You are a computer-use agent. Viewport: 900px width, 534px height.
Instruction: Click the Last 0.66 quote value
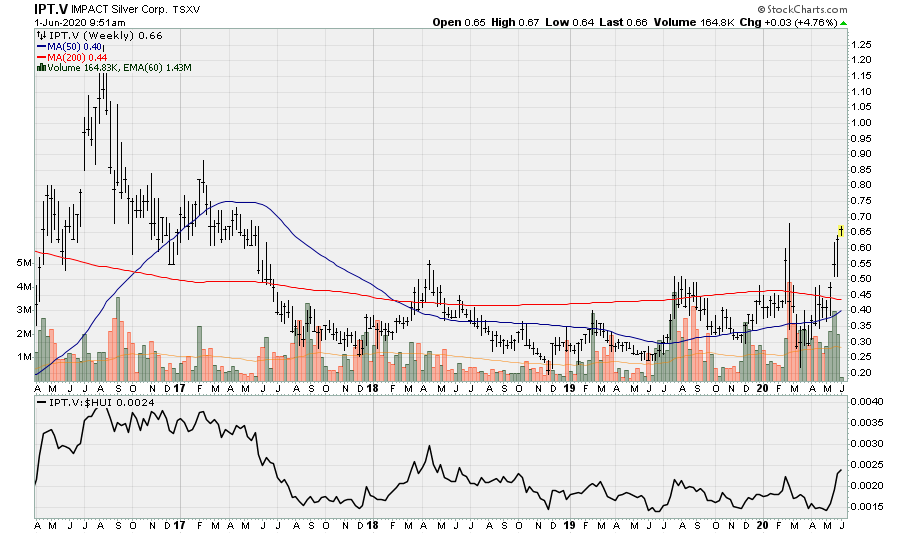point(623,23)
